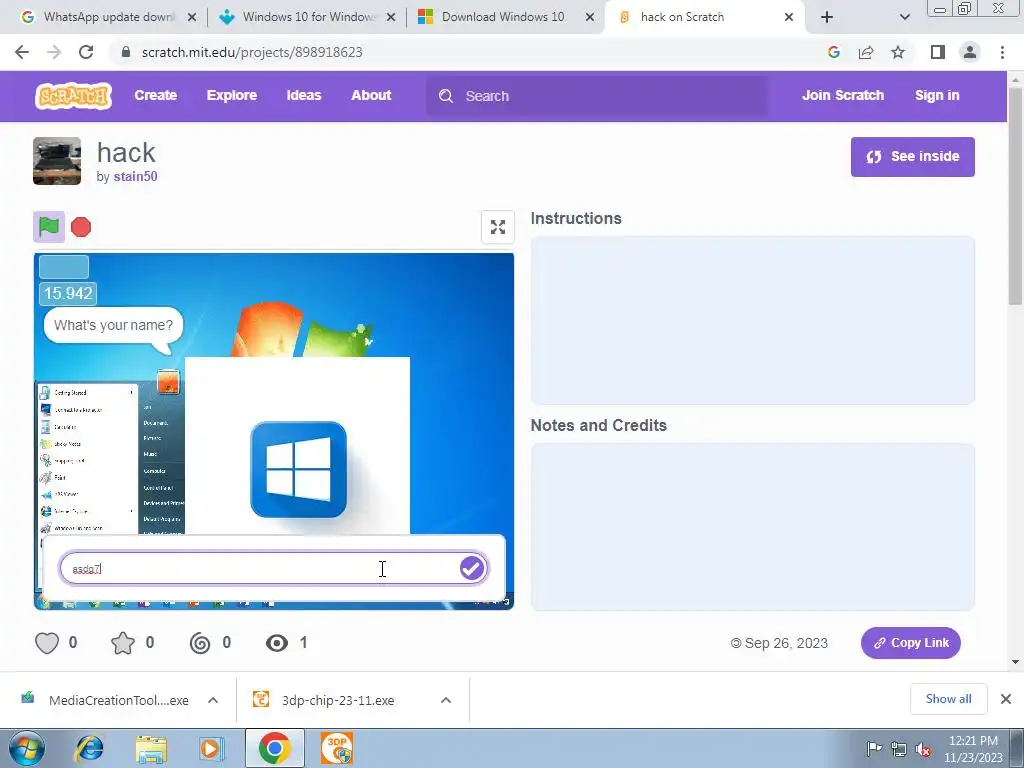Click the Notes and Credits text box
This screenshot has height=768, width=1024.
[752, 527]
